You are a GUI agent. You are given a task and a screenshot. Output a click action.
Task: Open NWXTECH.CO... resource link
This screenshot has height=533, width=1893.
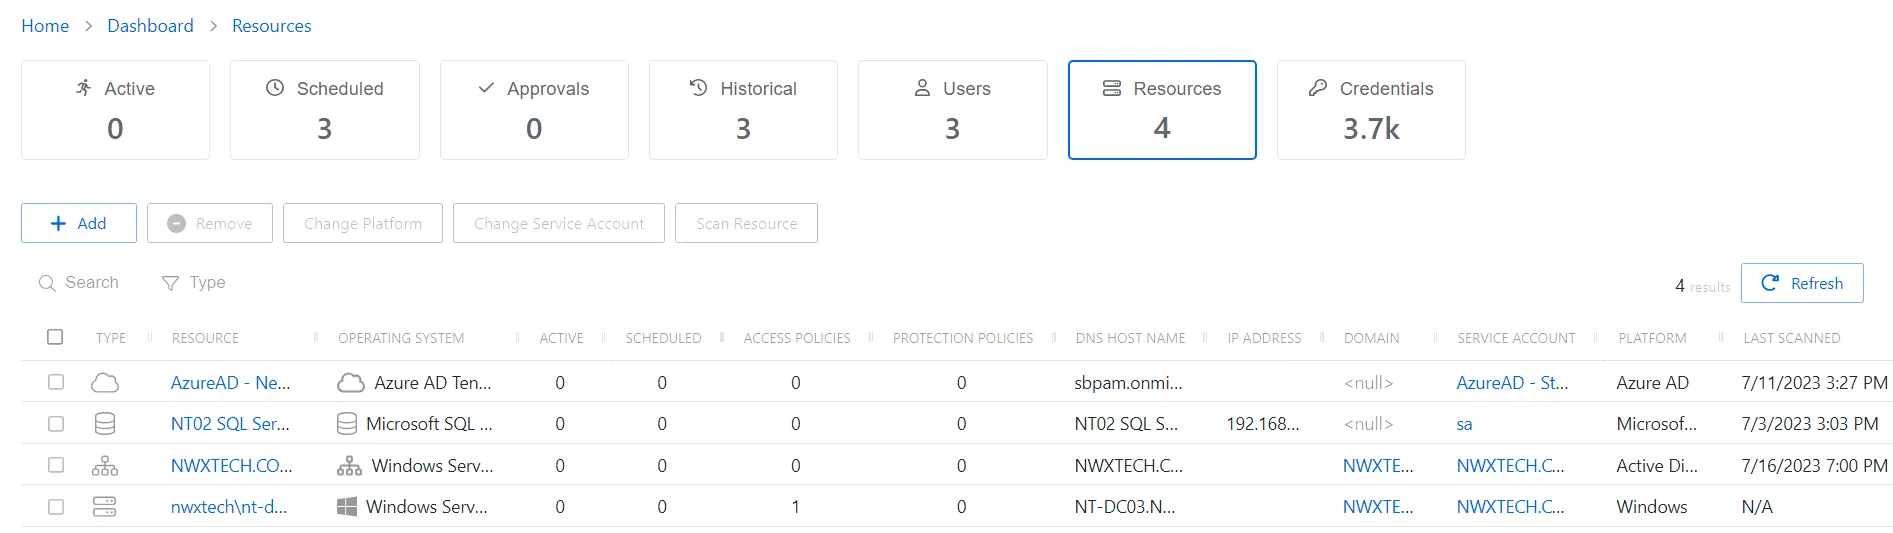point(232,466)
